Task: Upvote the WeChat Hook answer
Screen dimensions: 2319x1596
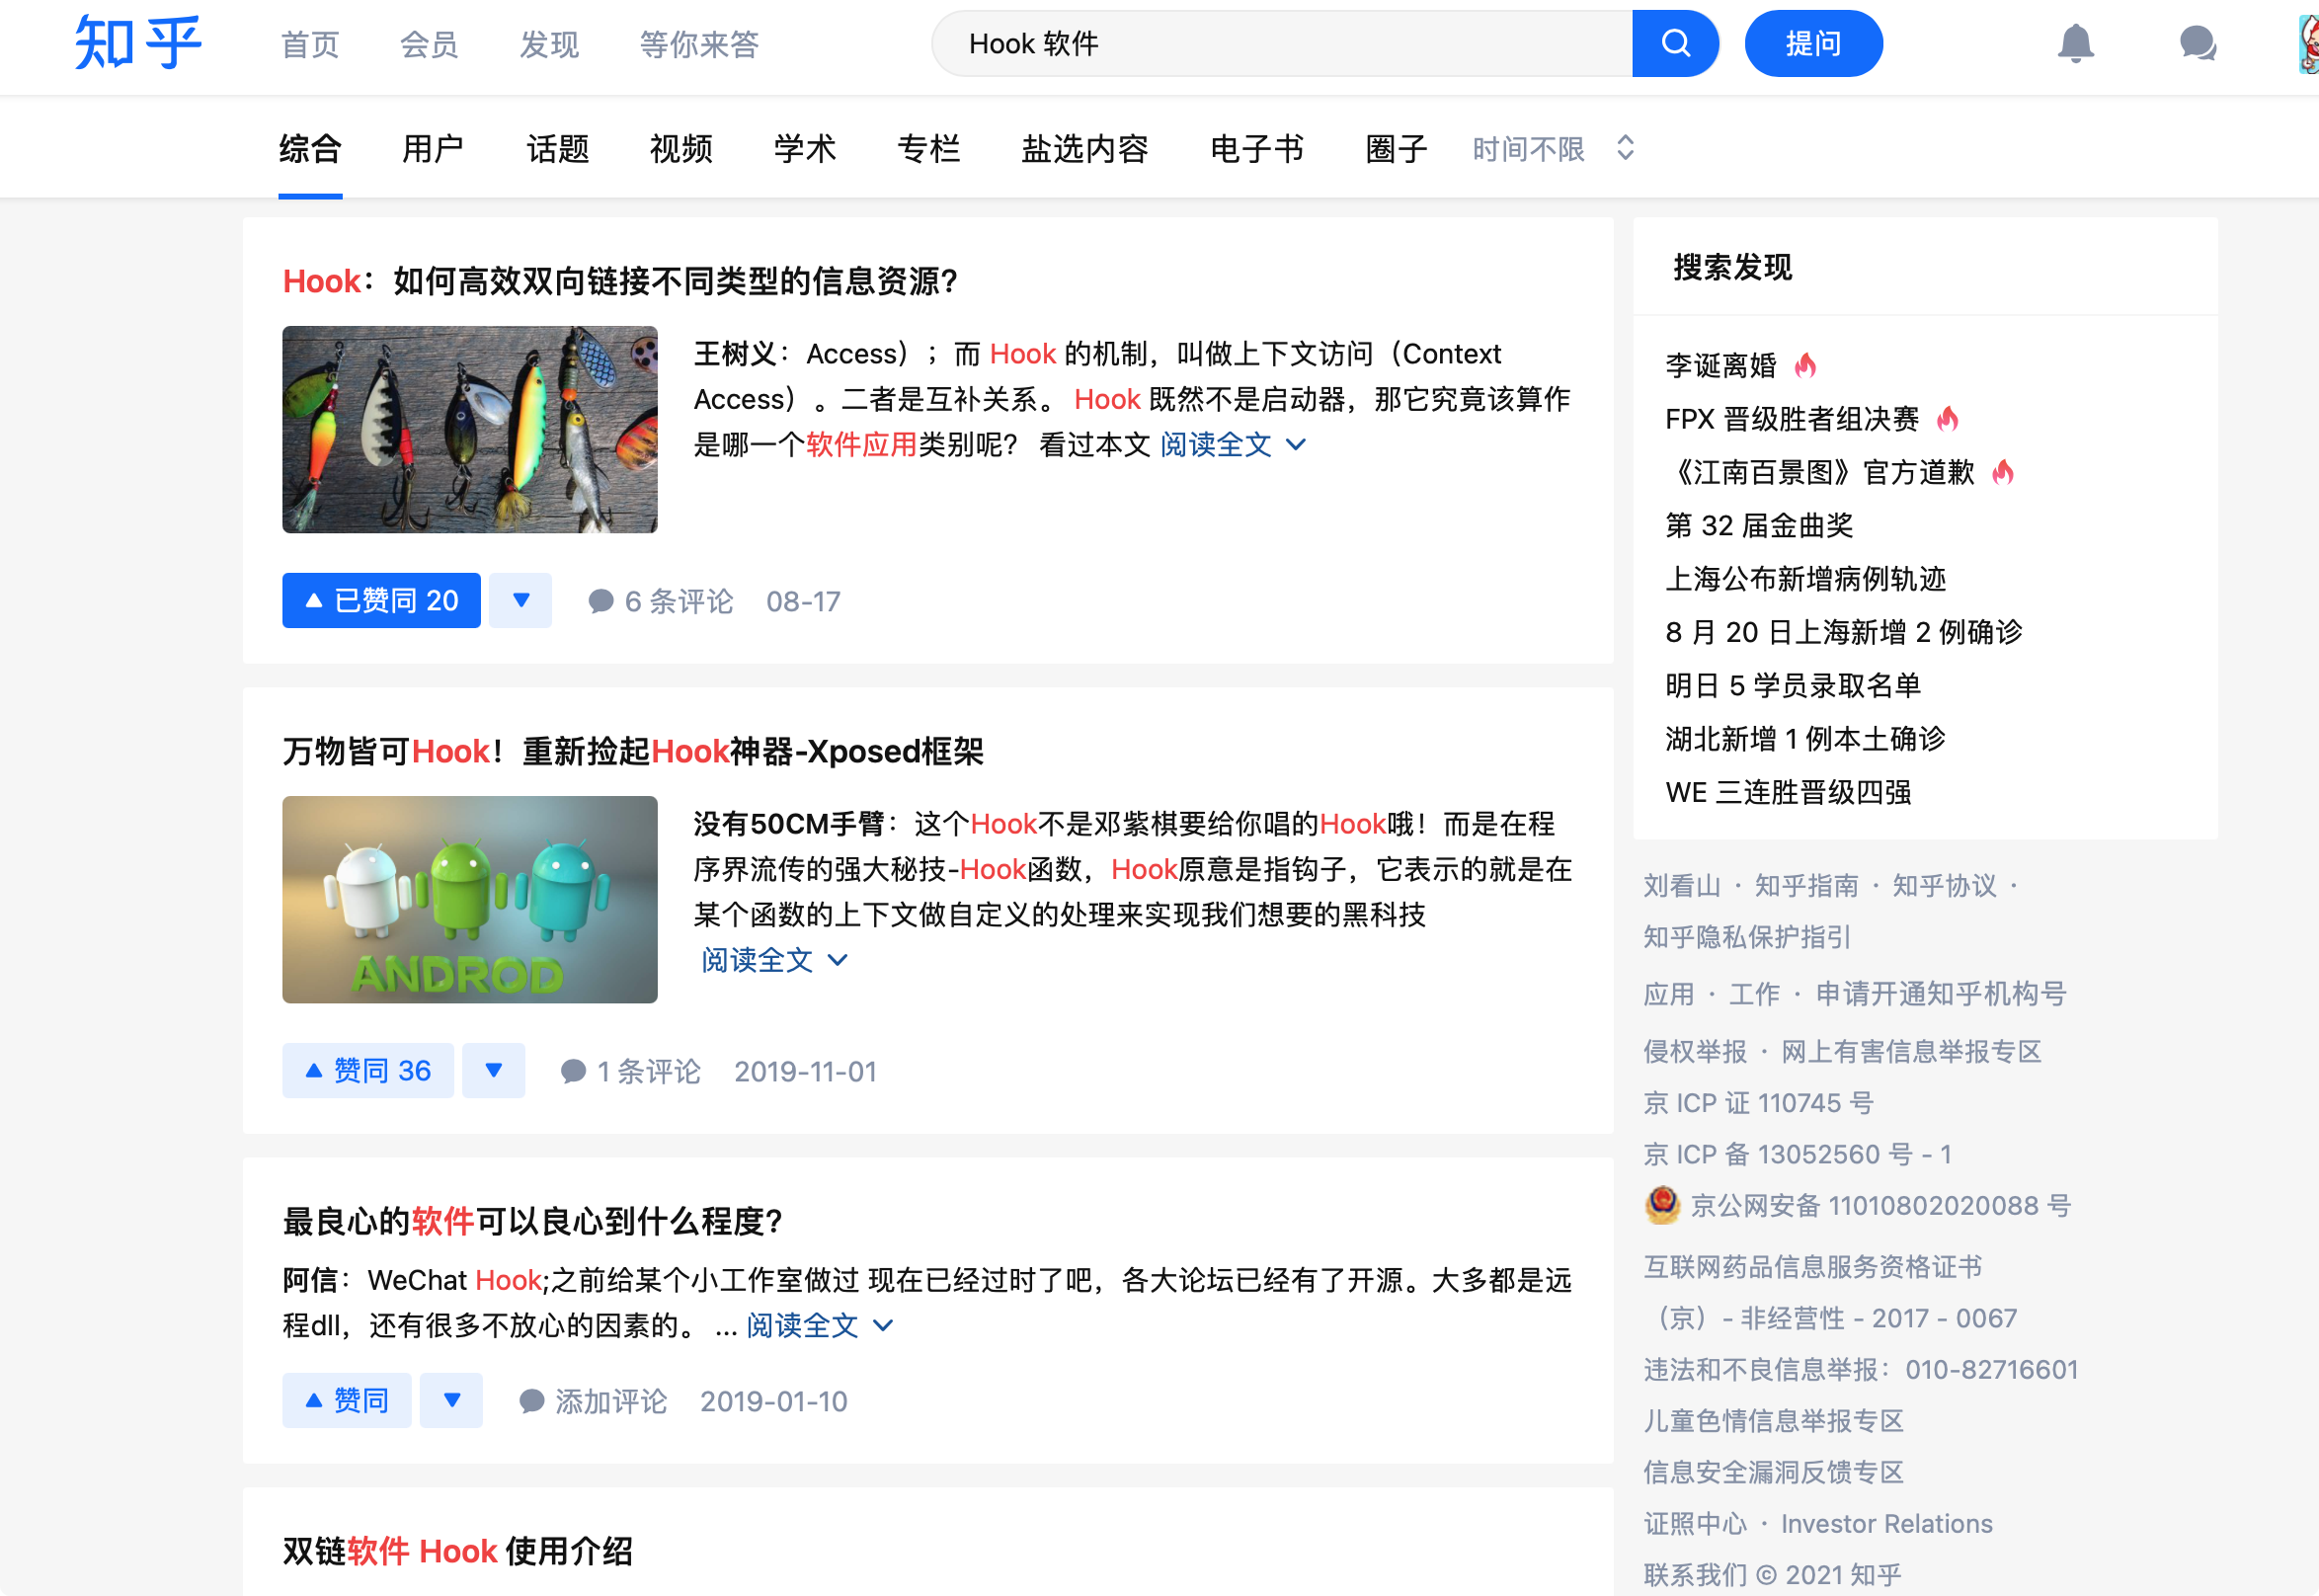Action: pos(346,1400)
